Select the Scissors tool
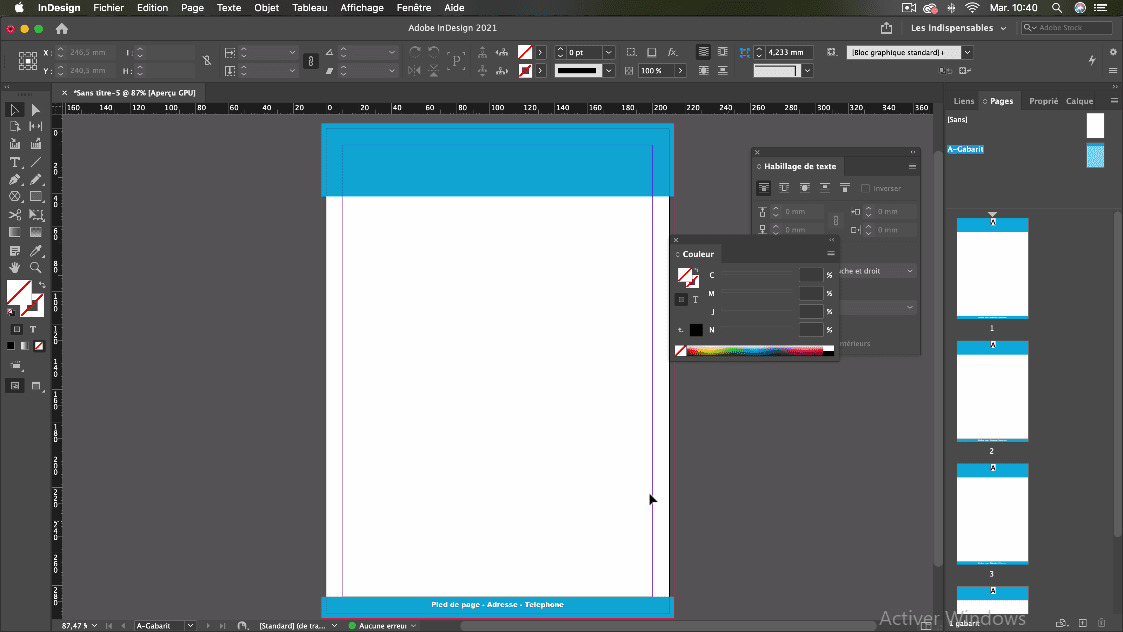Screen dimensions: 1123x632 click(x=14, y=214)
